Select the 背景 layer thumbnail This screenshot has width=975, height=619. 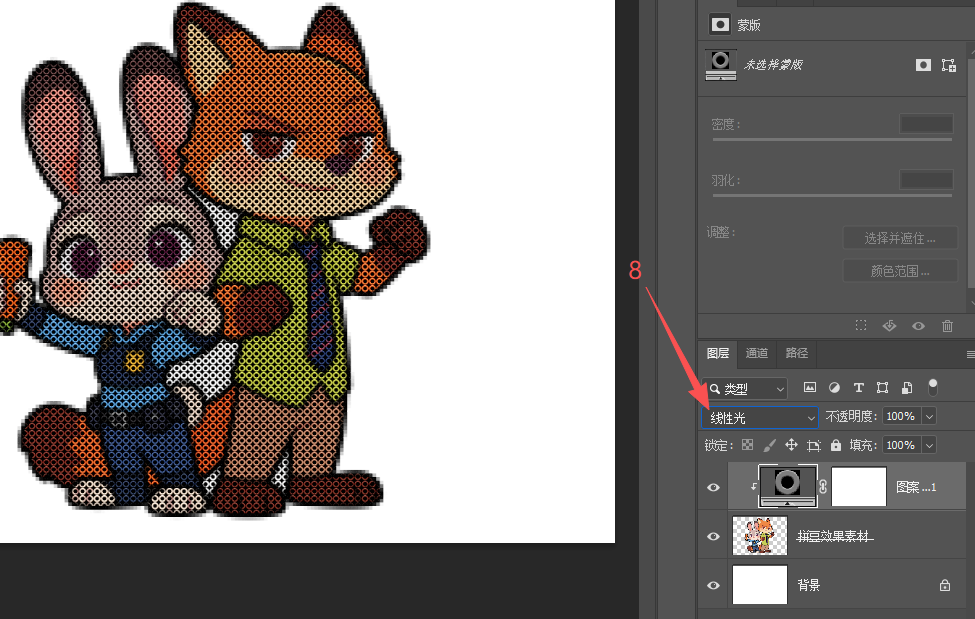click(x=760, y=585)
